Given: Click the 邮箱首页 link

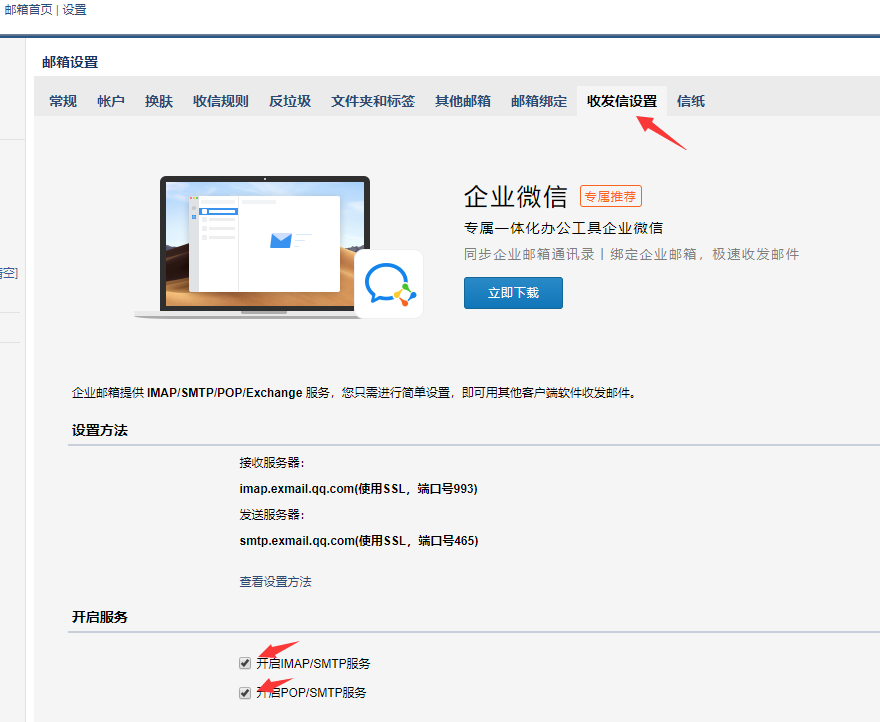Looking at the screenshot, I should 29,10.
